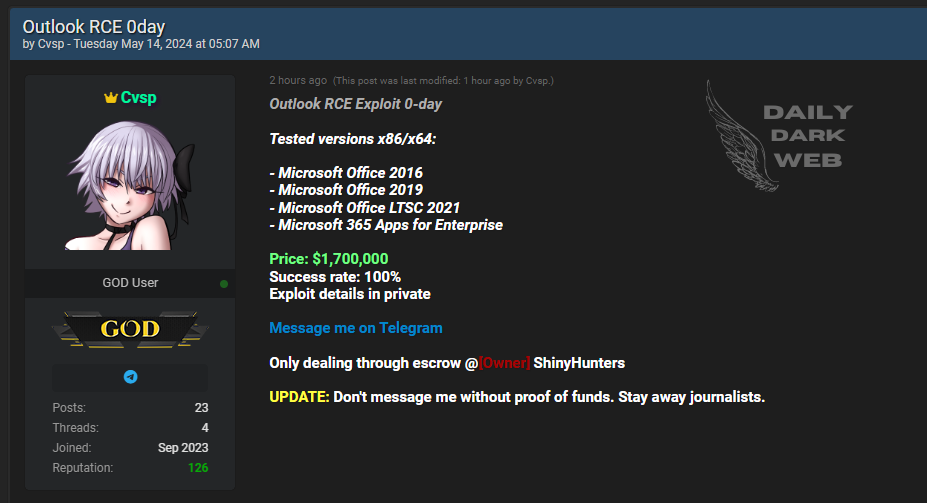Click the author byline under the title
Image resolution: width=927 pixels, height=503 pixels.
click(141, 44)
